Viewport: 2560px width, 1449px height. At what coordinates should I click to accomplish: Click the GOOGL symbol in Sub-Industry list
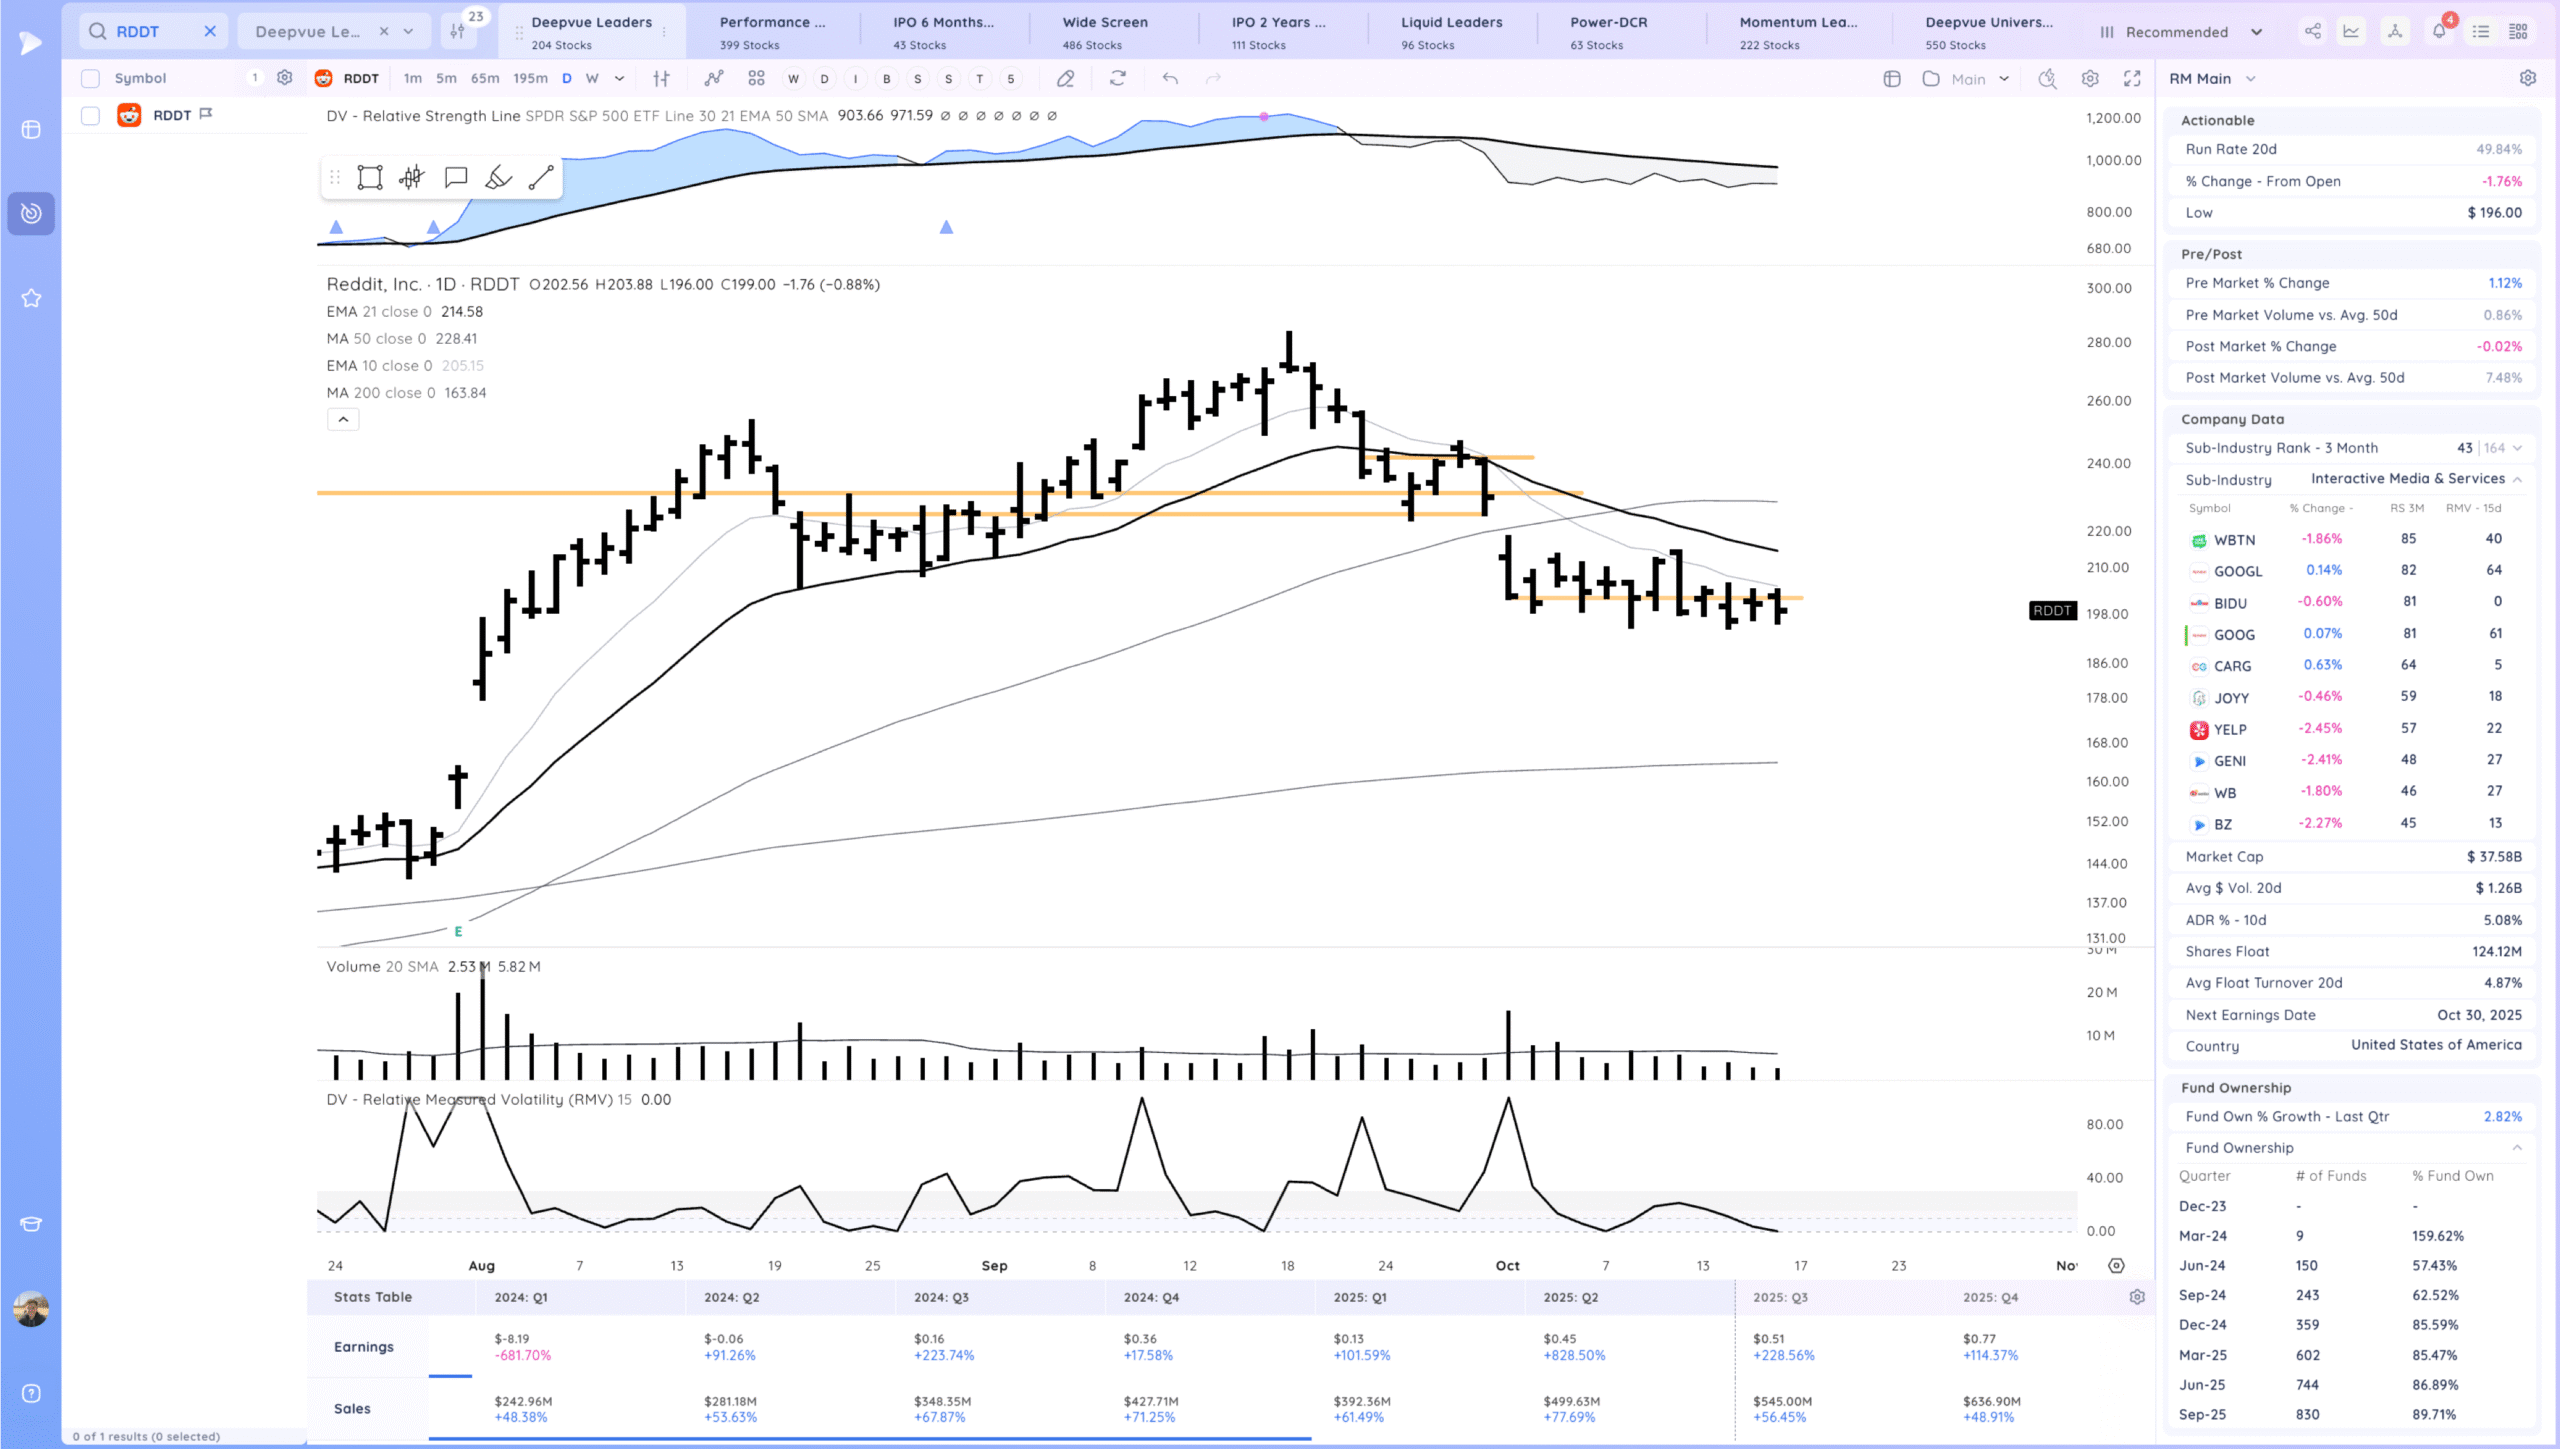[x=2237, y=571]
